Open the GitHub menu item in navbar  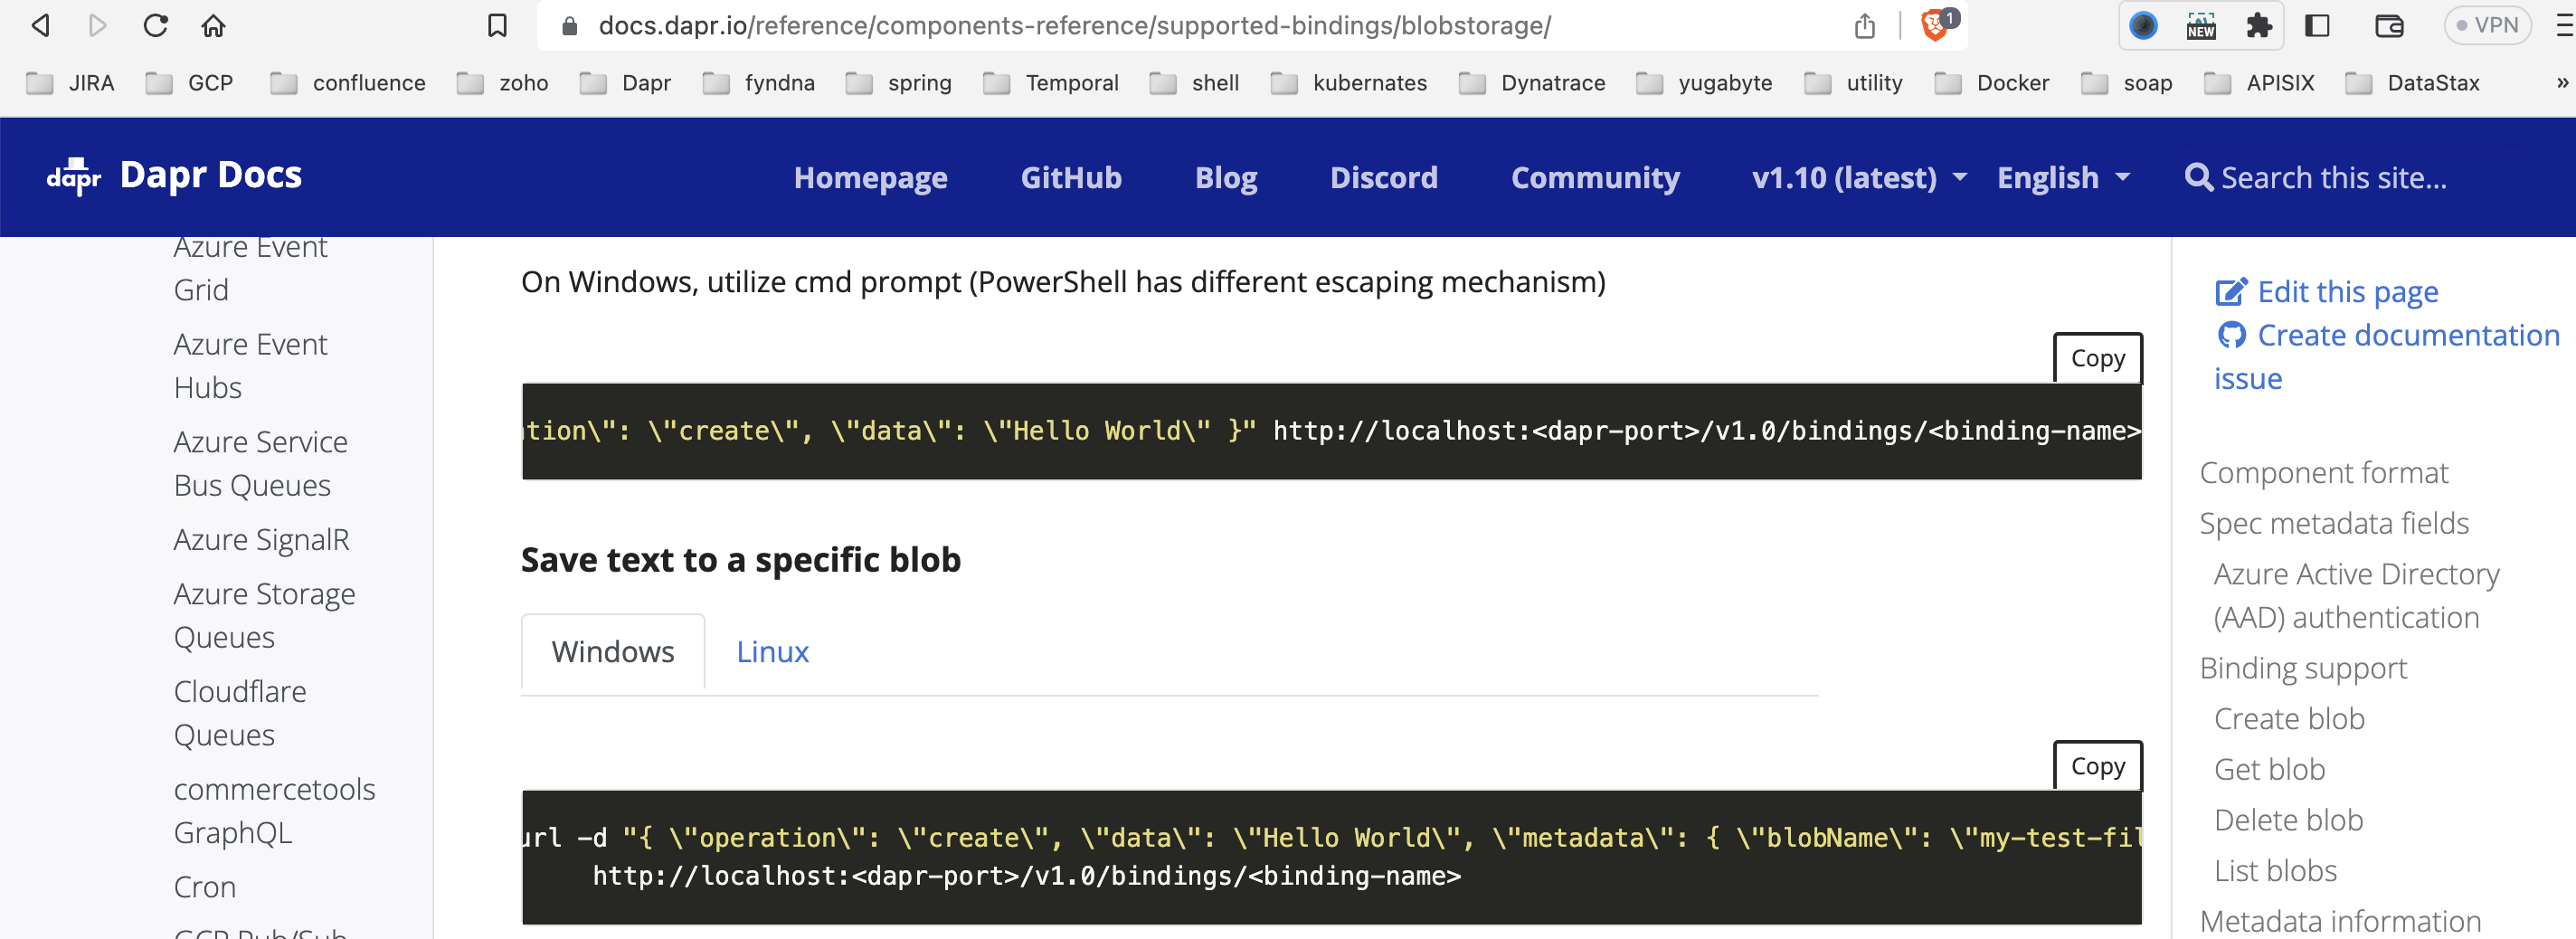pyautogui.click(x=1070, y=177)
